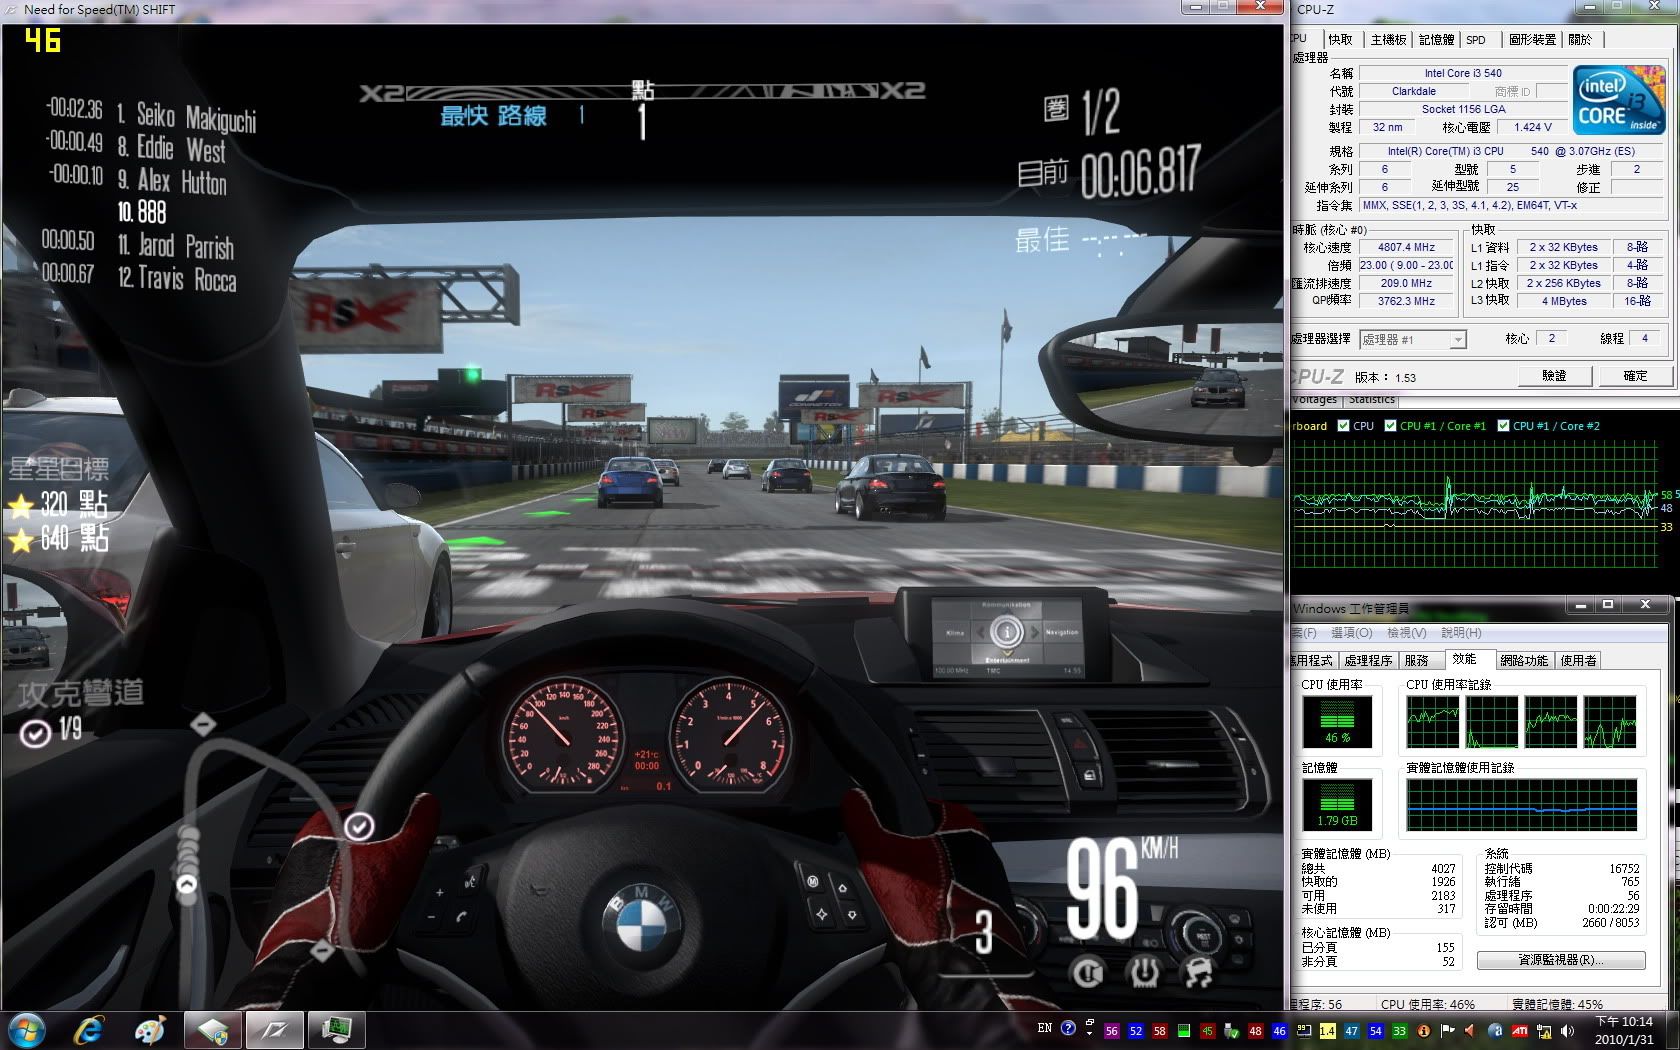
Task: Expand the language bar options arrow
Action: [x=1089, y=1034]
